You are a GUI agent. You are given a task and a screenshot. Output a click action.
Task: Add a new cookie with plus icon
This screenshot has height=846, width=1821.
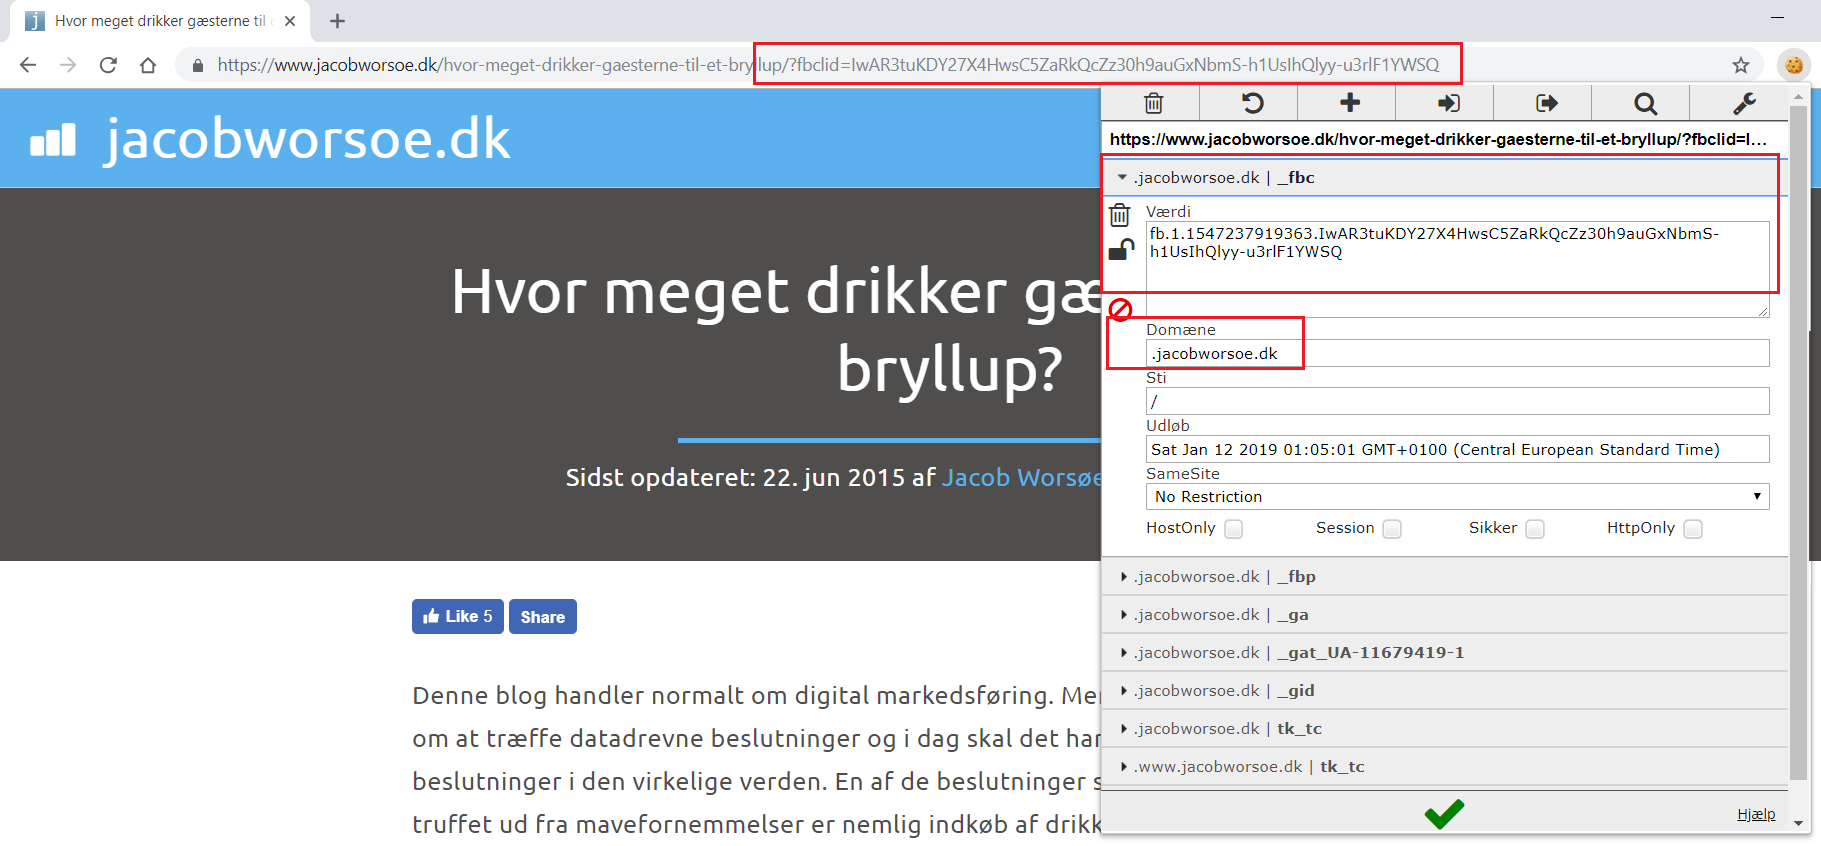point(1350,103)
